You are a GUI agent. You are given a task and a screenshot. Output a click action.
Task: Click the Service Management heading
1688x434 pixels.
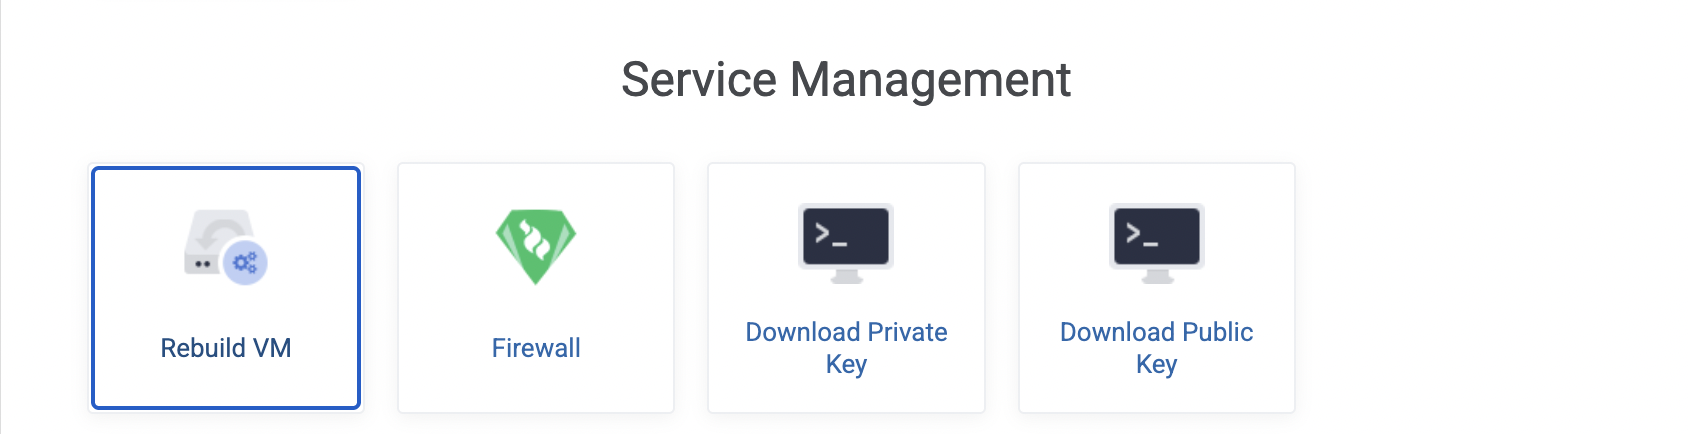tap(846, 79)
